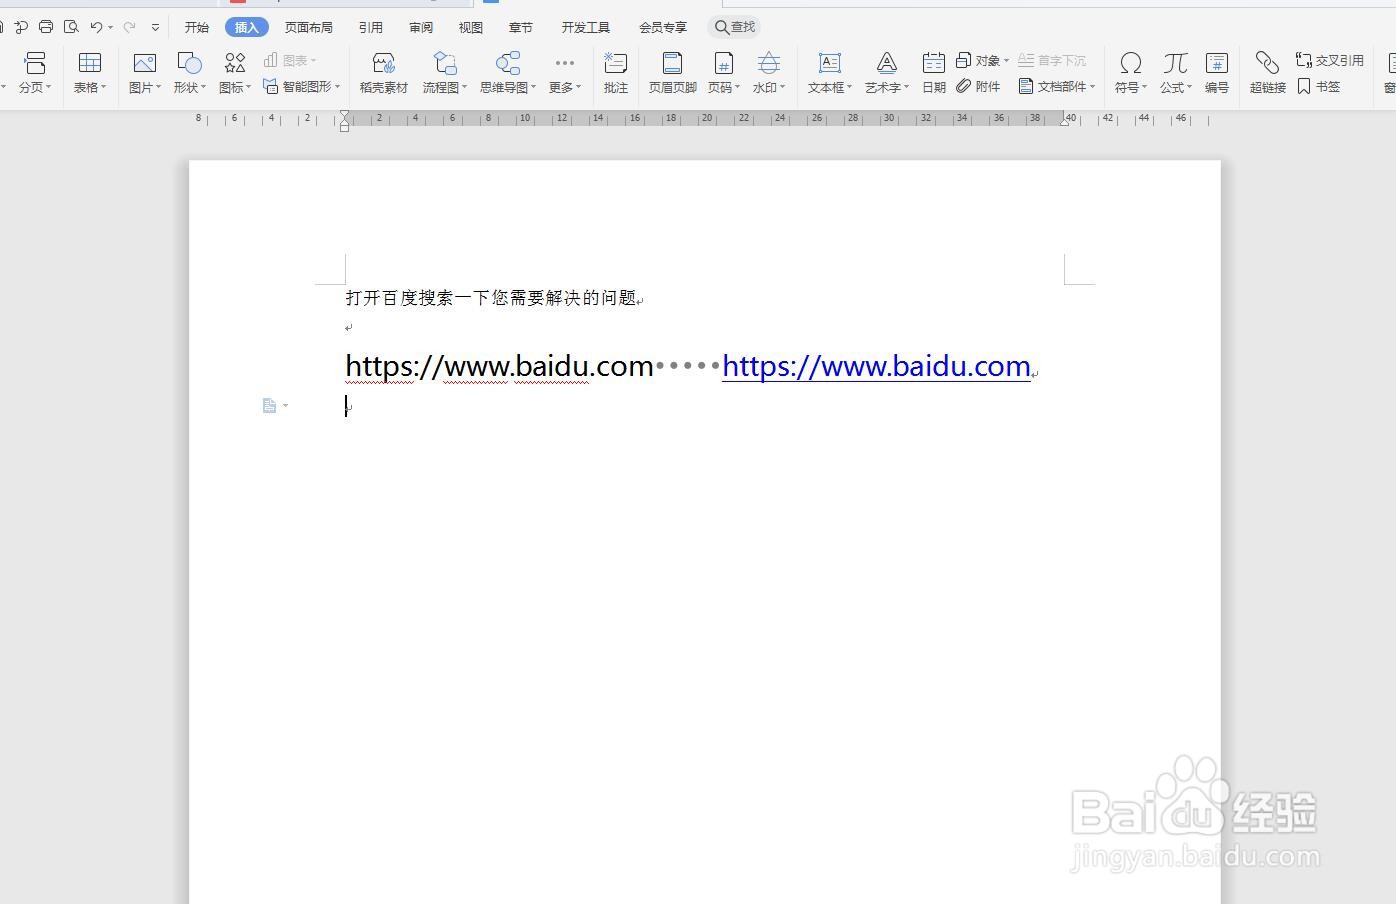
Task: Click the paragraph layout icon beside the cursor line
Action: coord(269,405)
